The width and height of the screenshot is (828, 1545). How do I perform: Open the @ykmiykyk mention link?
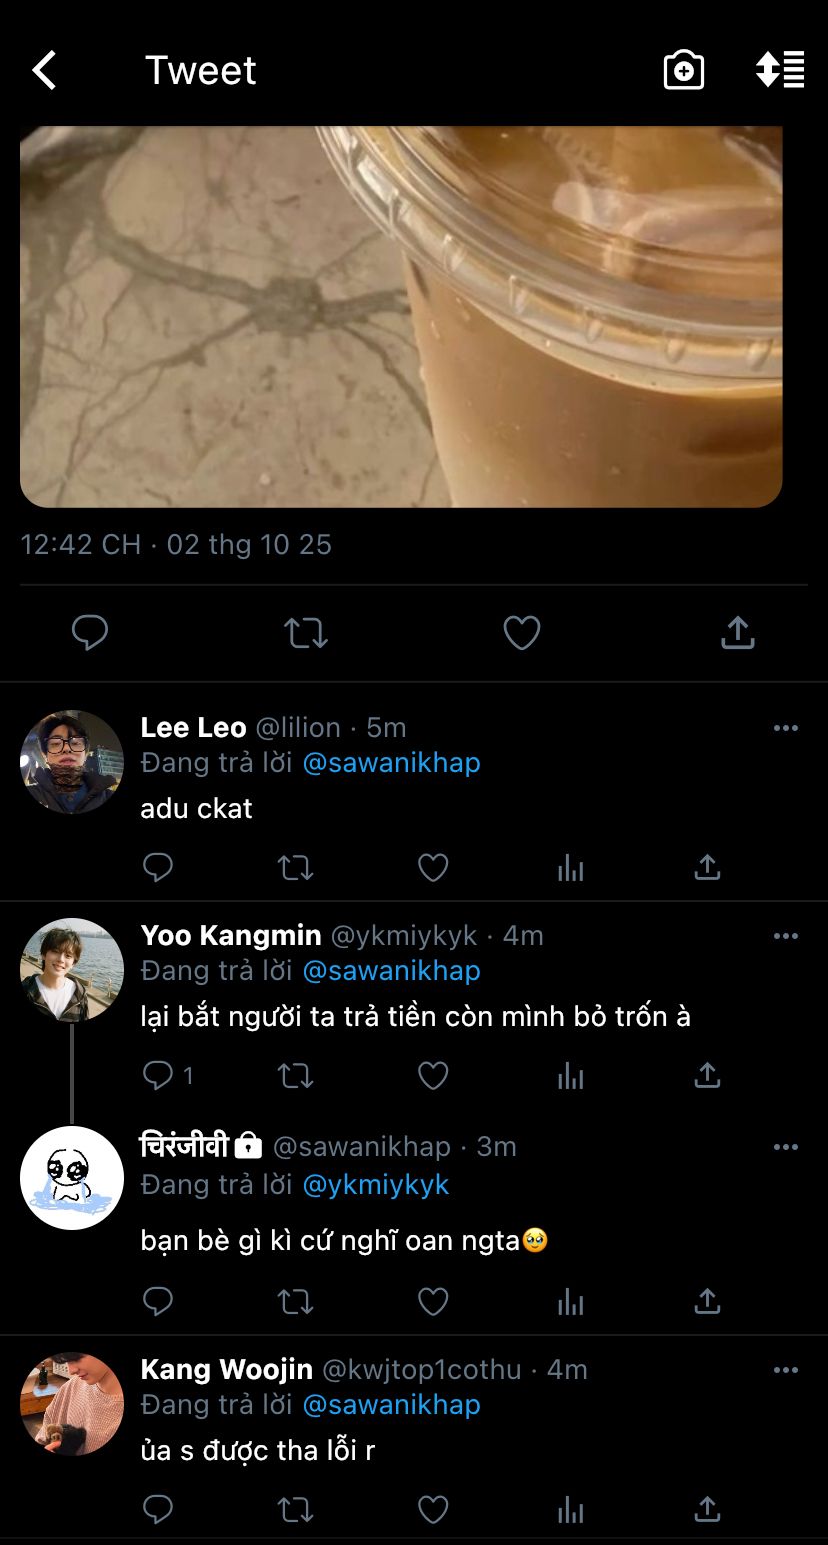[375, 1185]
